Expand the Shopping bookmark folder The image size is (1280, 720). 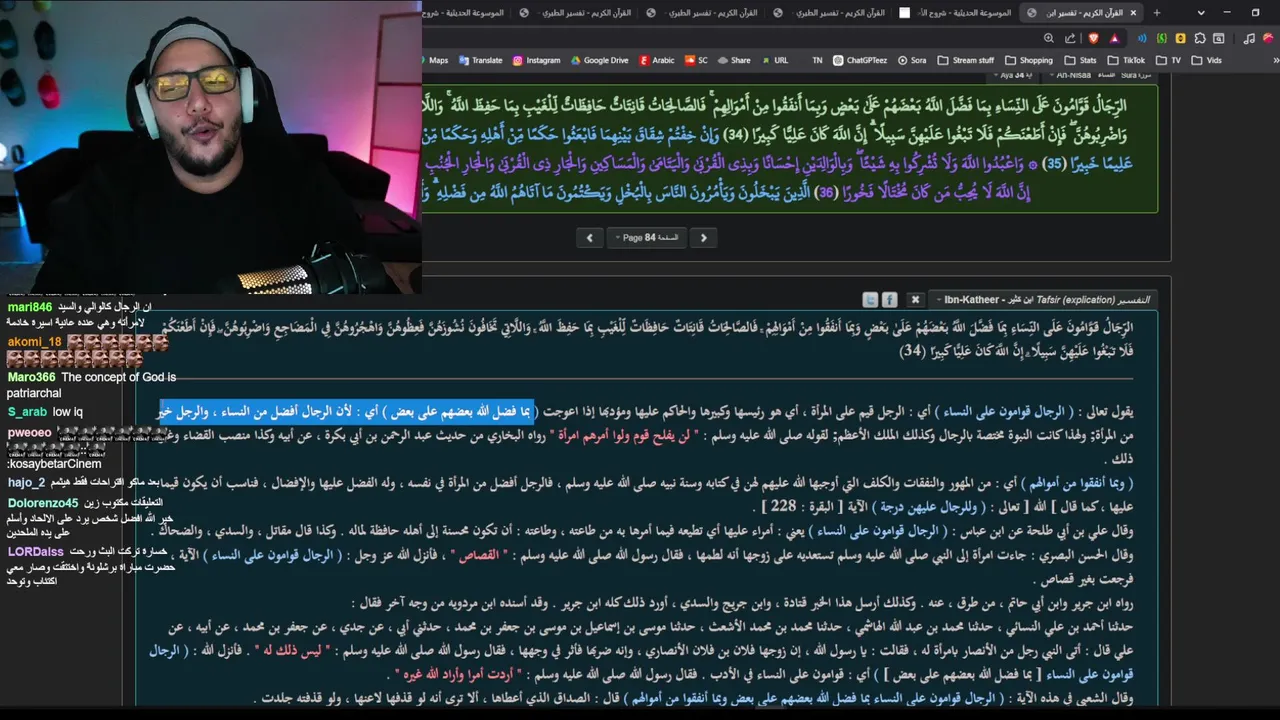(1029, 60)
